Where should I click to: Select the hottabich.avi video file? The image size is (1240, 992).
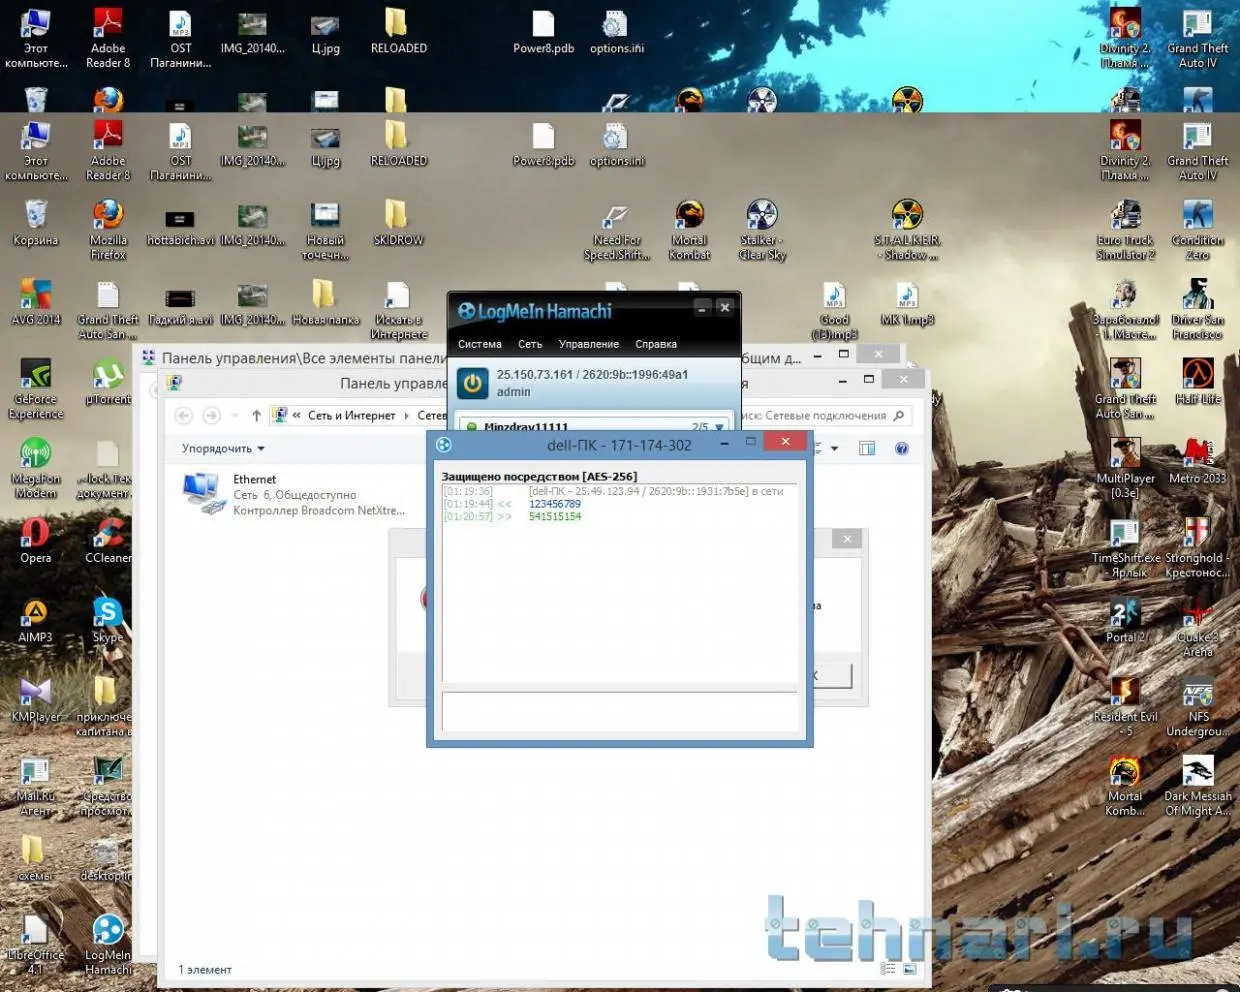(180, 227)
